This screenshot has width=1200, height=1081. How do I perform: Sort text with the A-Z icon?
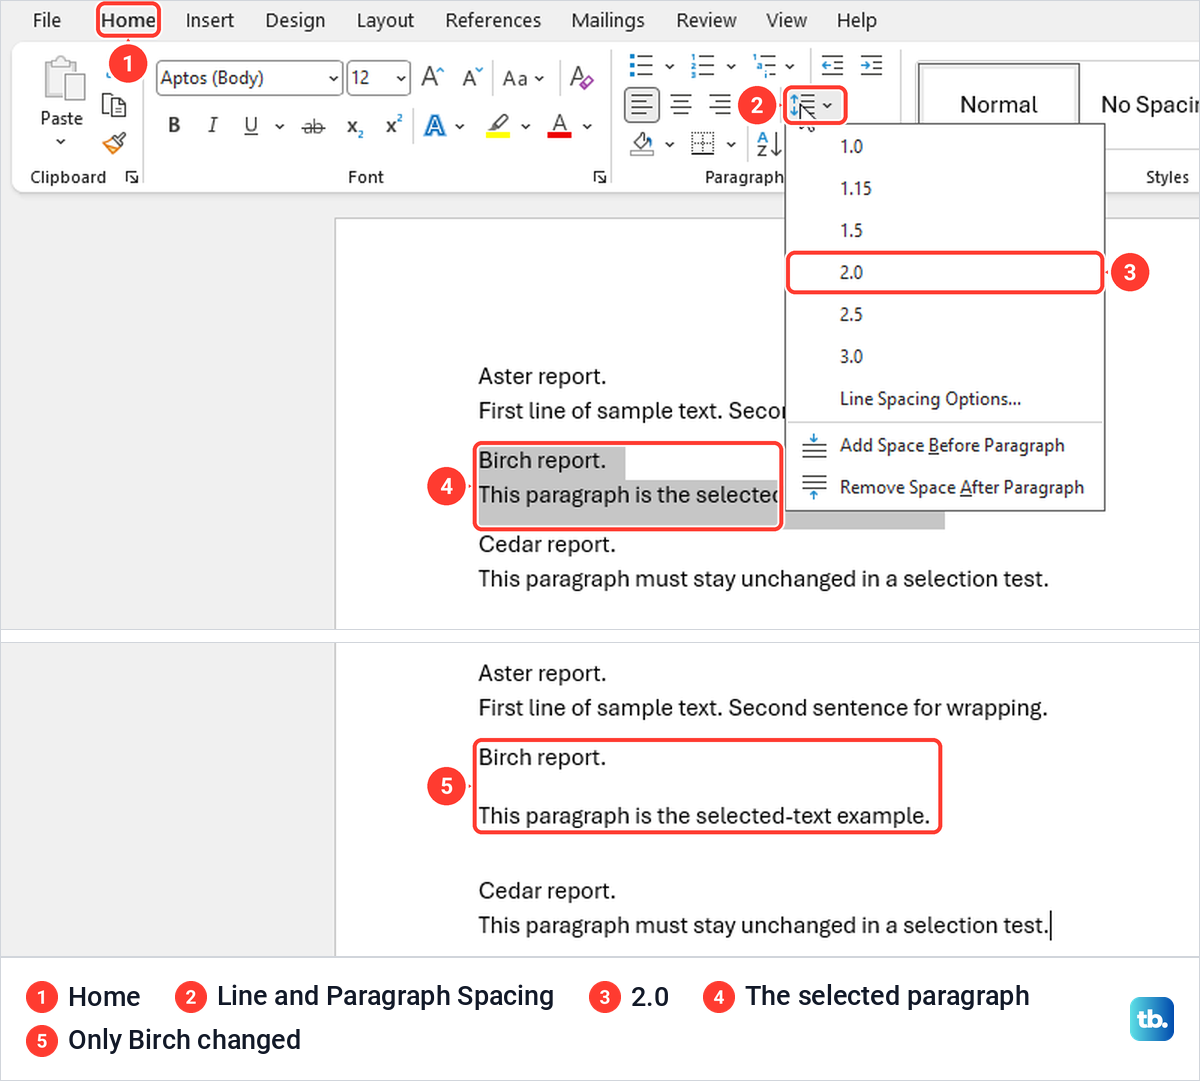point(769,144)
